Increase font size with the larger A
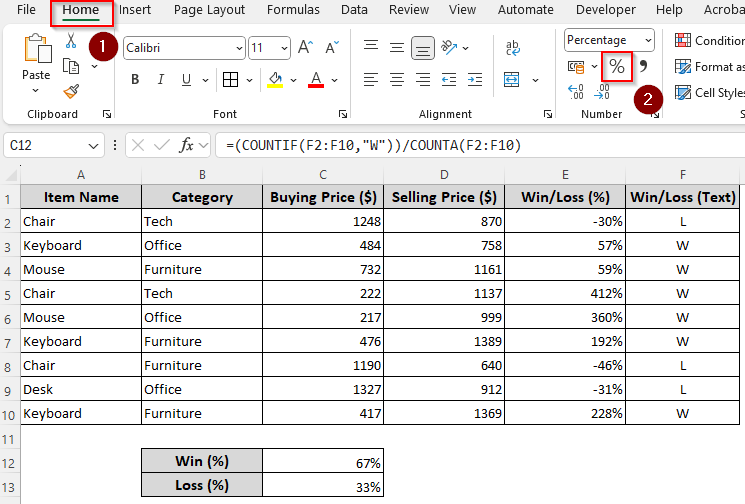This screenshot has height=504, width=745. click(306, 48)
